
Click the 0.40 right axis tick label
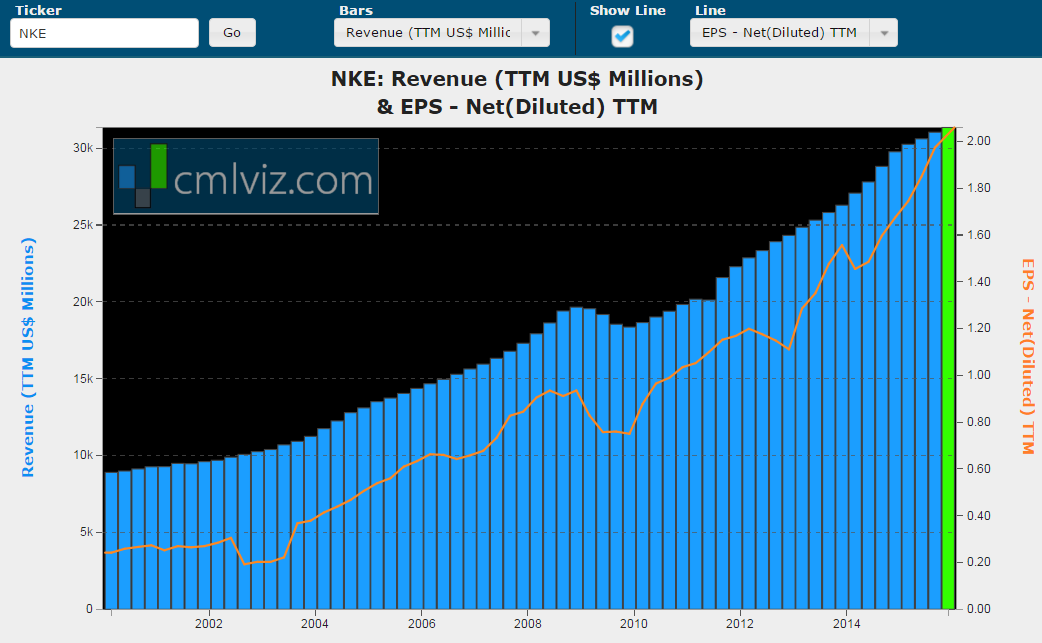(x=978, y=515)
